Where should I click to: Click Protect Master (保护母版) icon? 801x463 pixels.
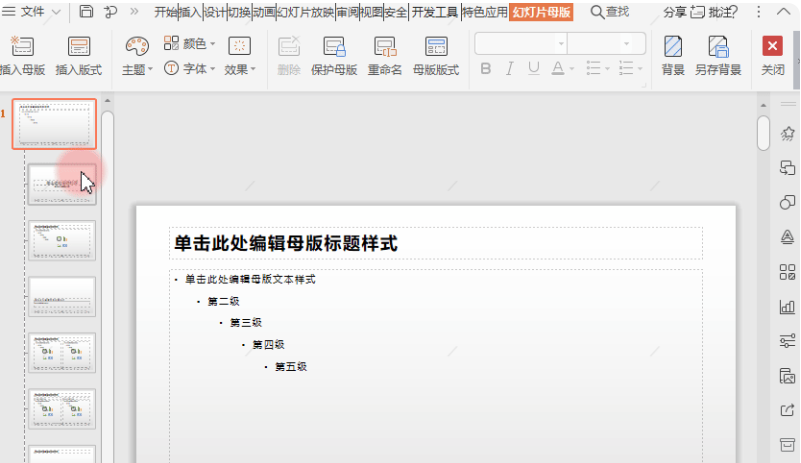(x=334, y=47)
